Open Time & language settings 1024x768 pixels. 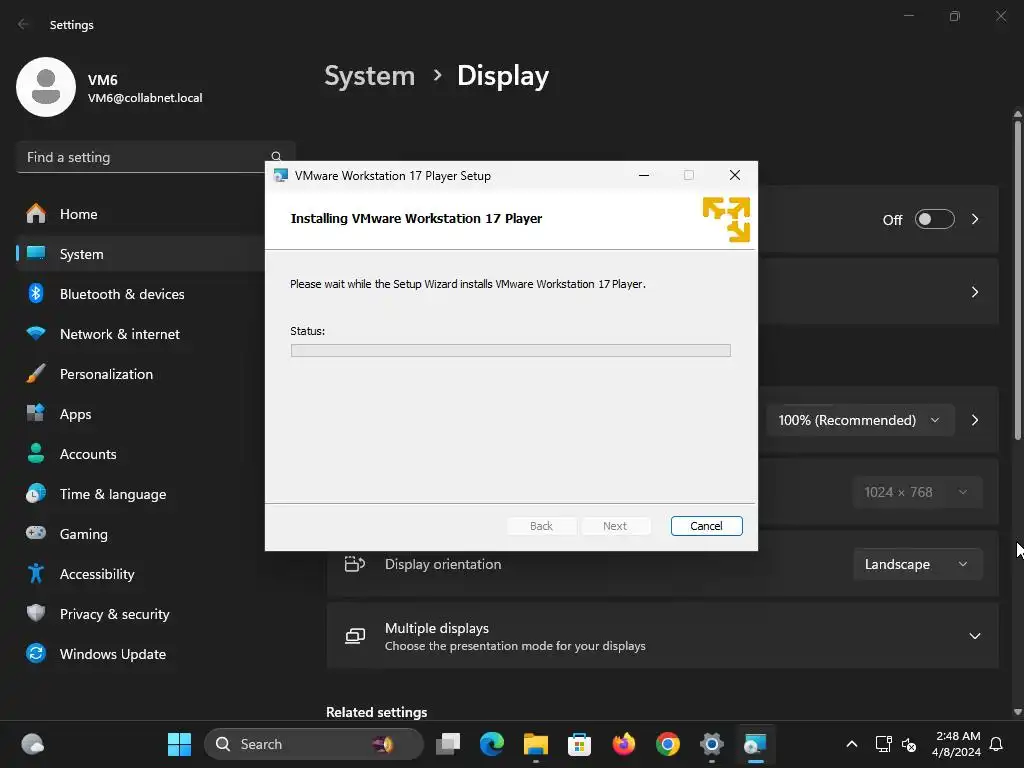point(140,494)
